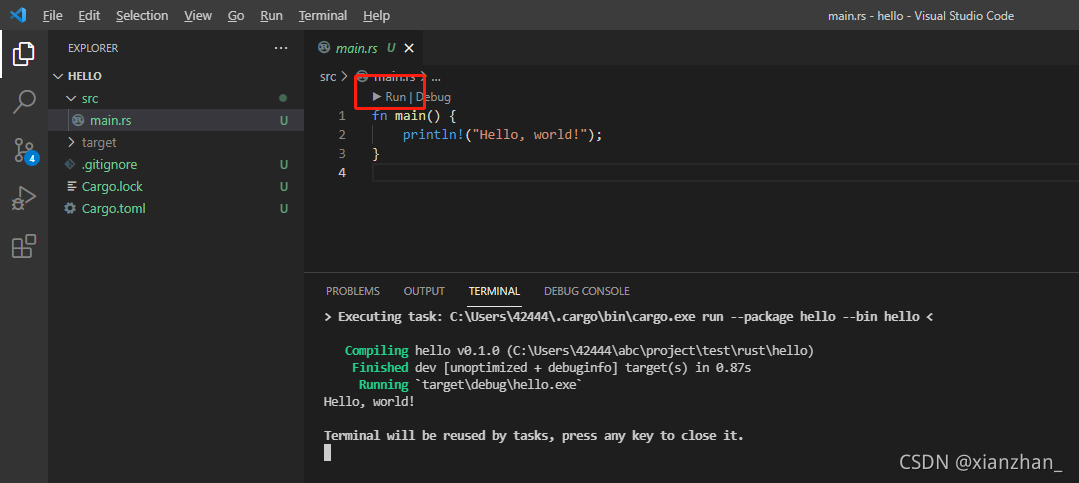Open the Edit menu
This screenshot has width=1079, height=483.
tap(89, 15)
